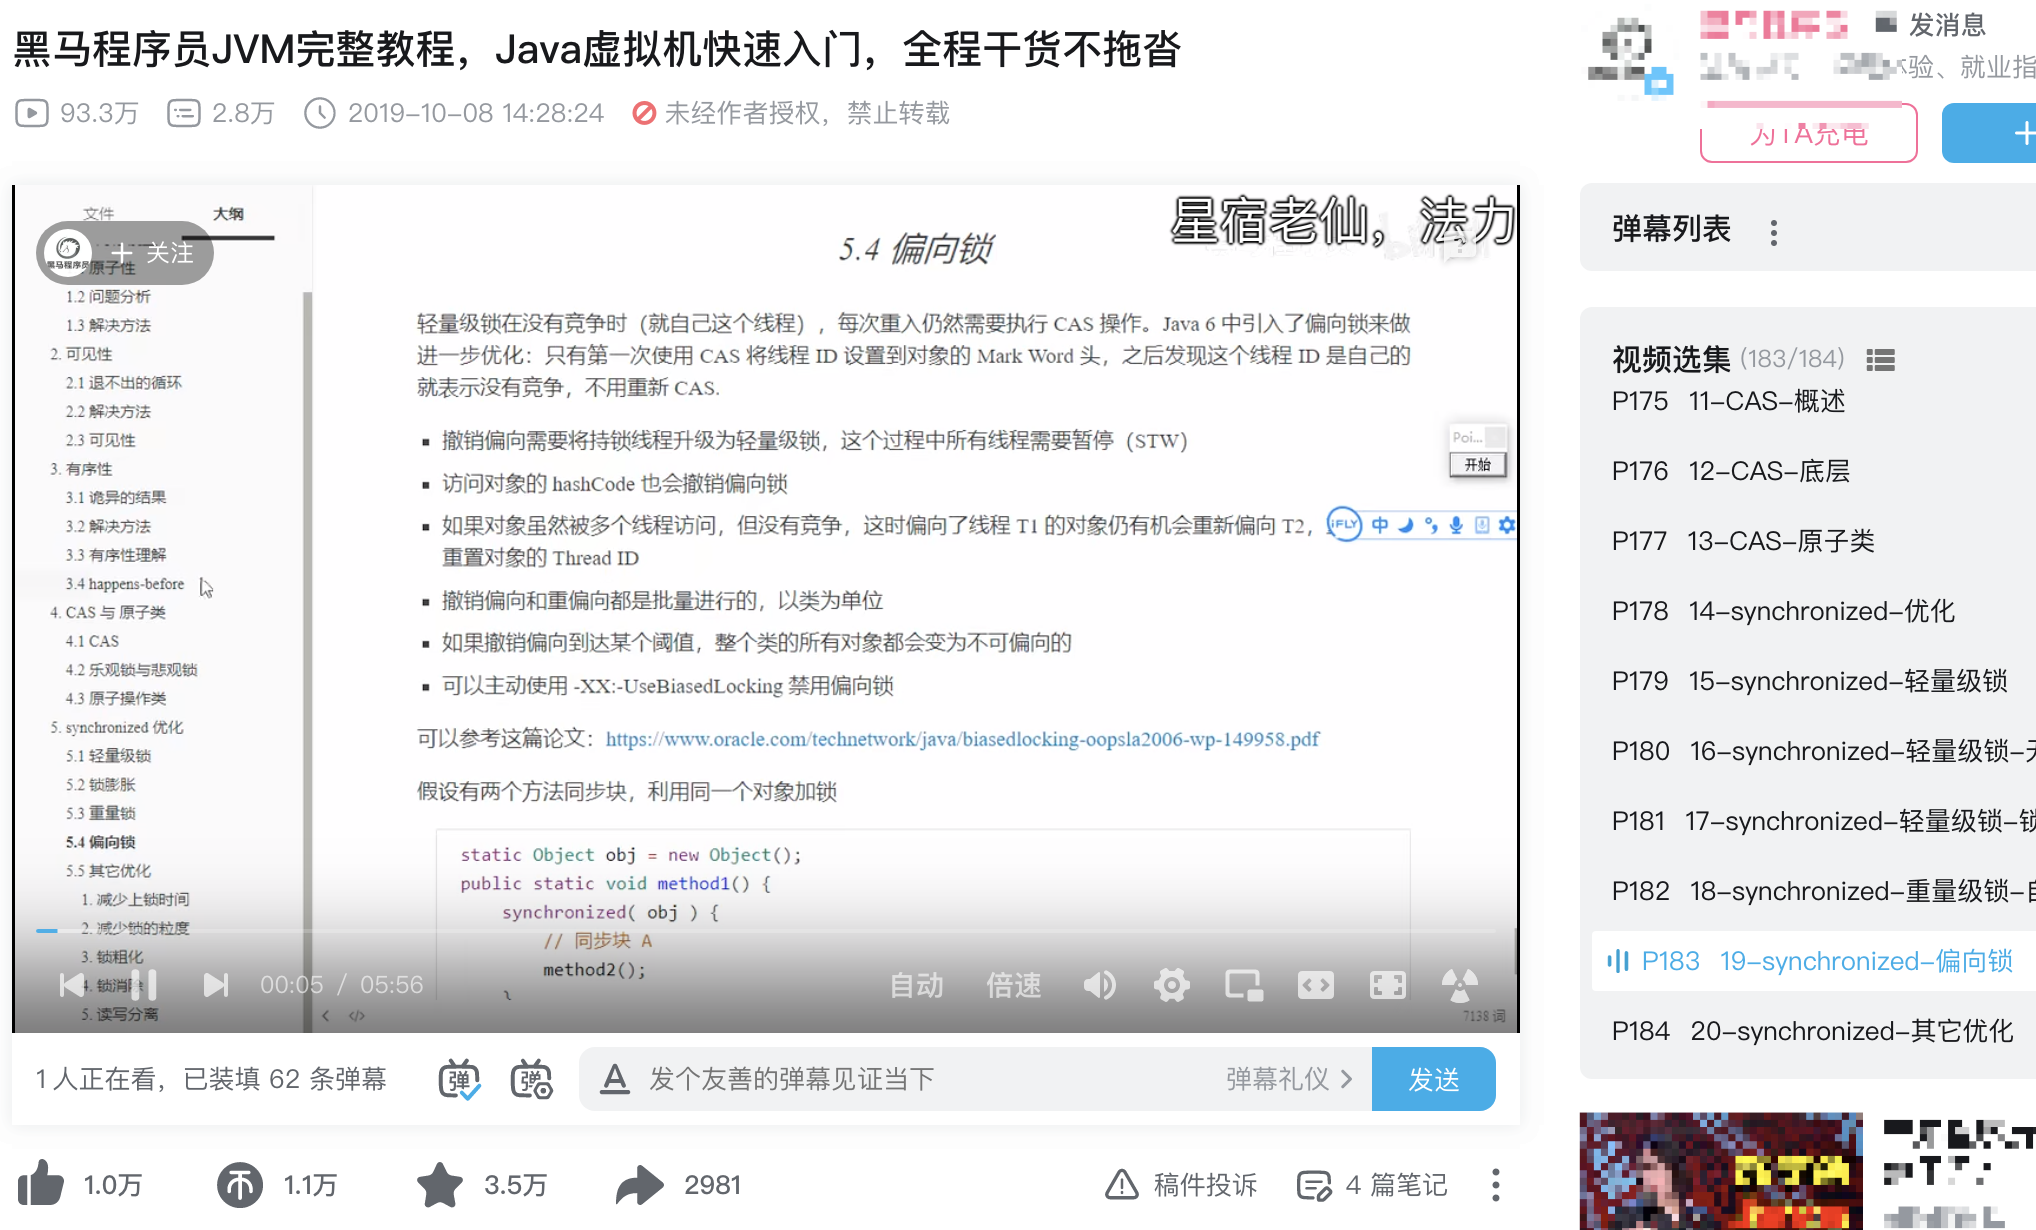
Task: Favorite the video with the star icon
Action: click(438, 1185)
